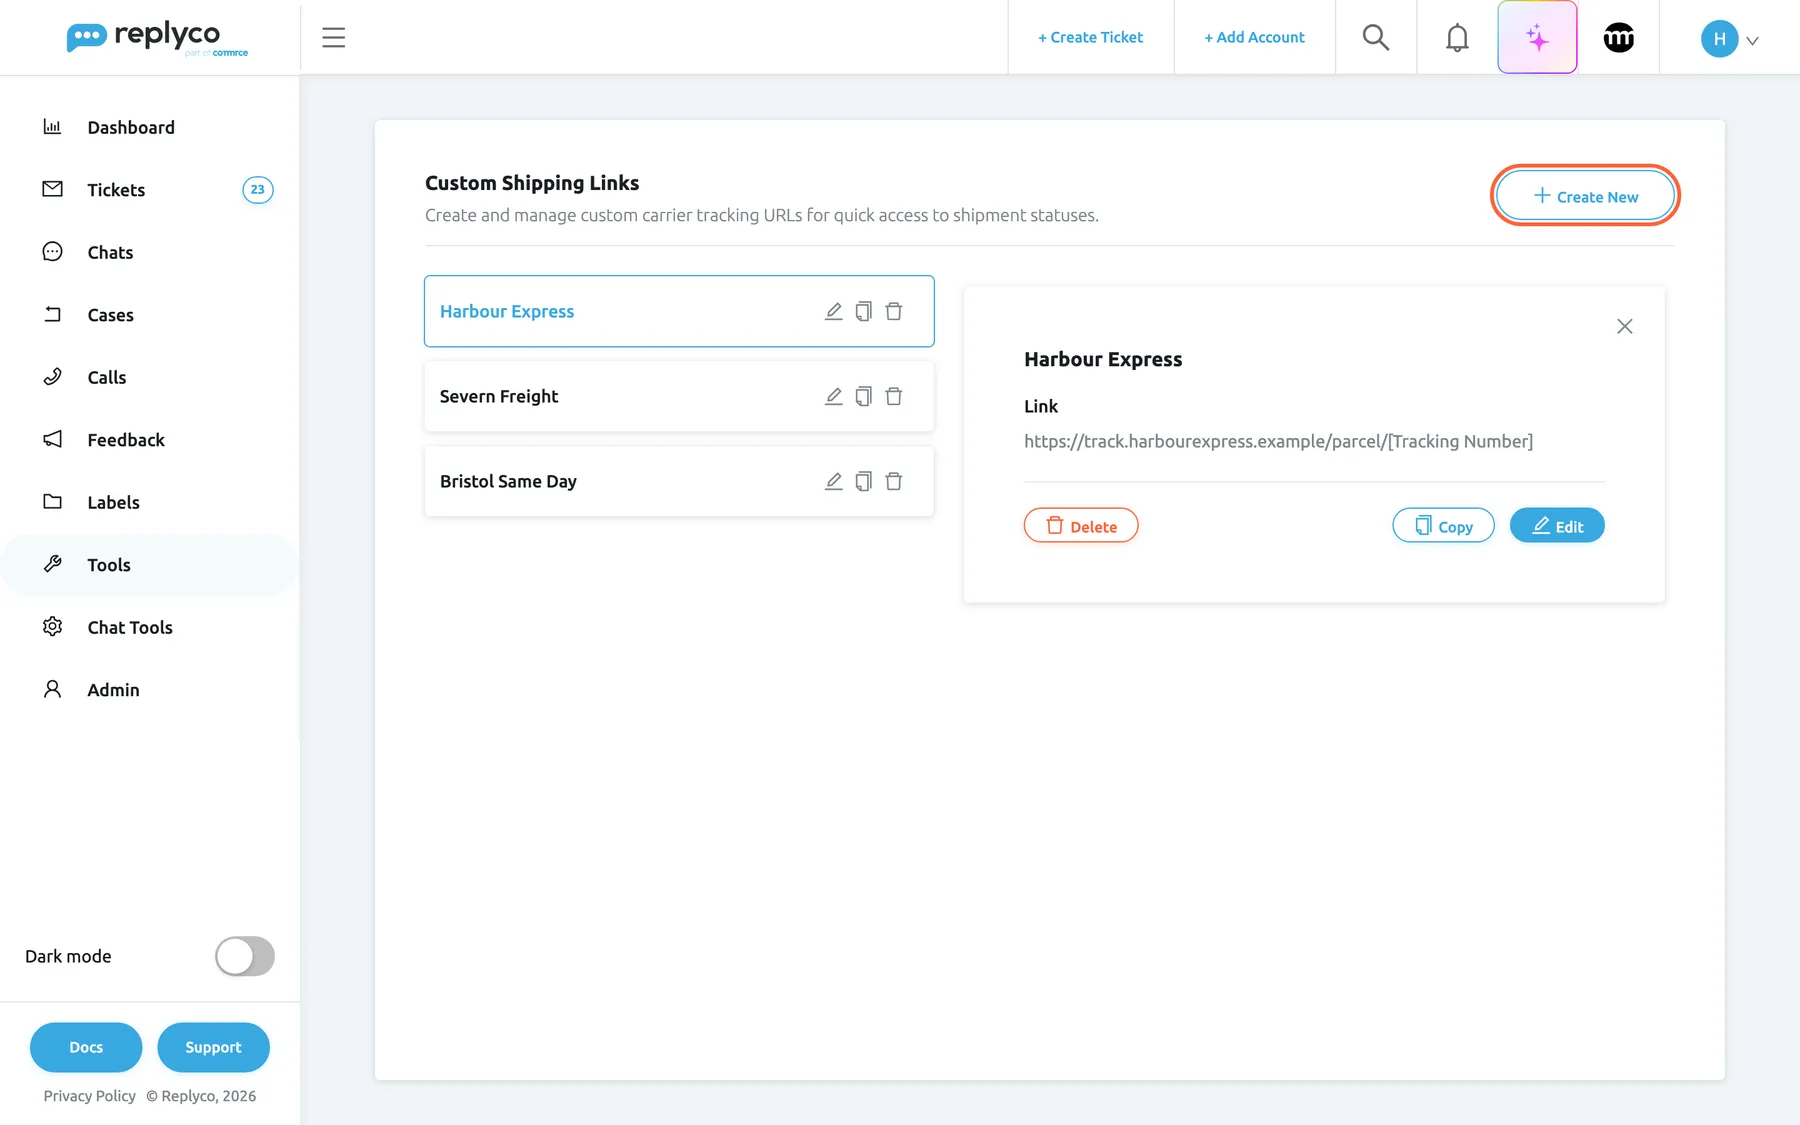The width and height of the screenshot is (1800, 1125).
Task: Open the notifications bell
Action: tap(1457, 38)
